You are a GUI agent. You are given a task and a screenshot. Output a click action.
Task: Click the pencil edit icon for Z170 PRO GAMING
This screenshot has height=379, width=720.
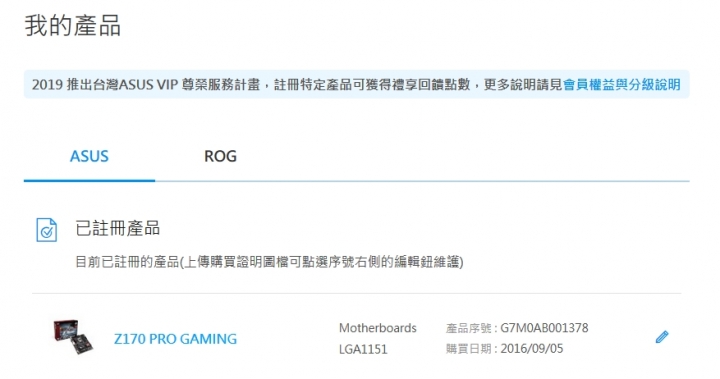point(662,337)
